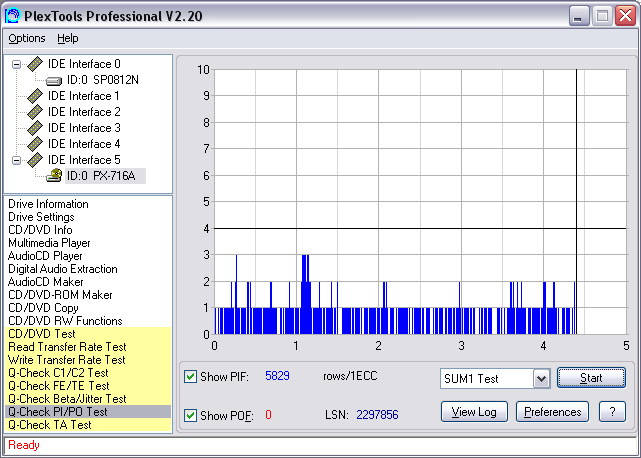Screen dimensions: 641x458
Task: Select Q-Check Beta/Jitter Test
Action: tap(88, 399)
